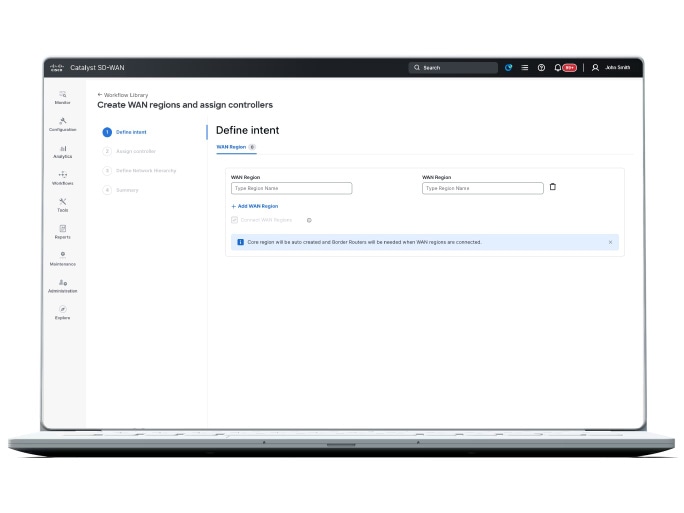This screenshot has width=684, height=513.
Task: Click the Explore compass icon
Action: click(x=63, y=311)
